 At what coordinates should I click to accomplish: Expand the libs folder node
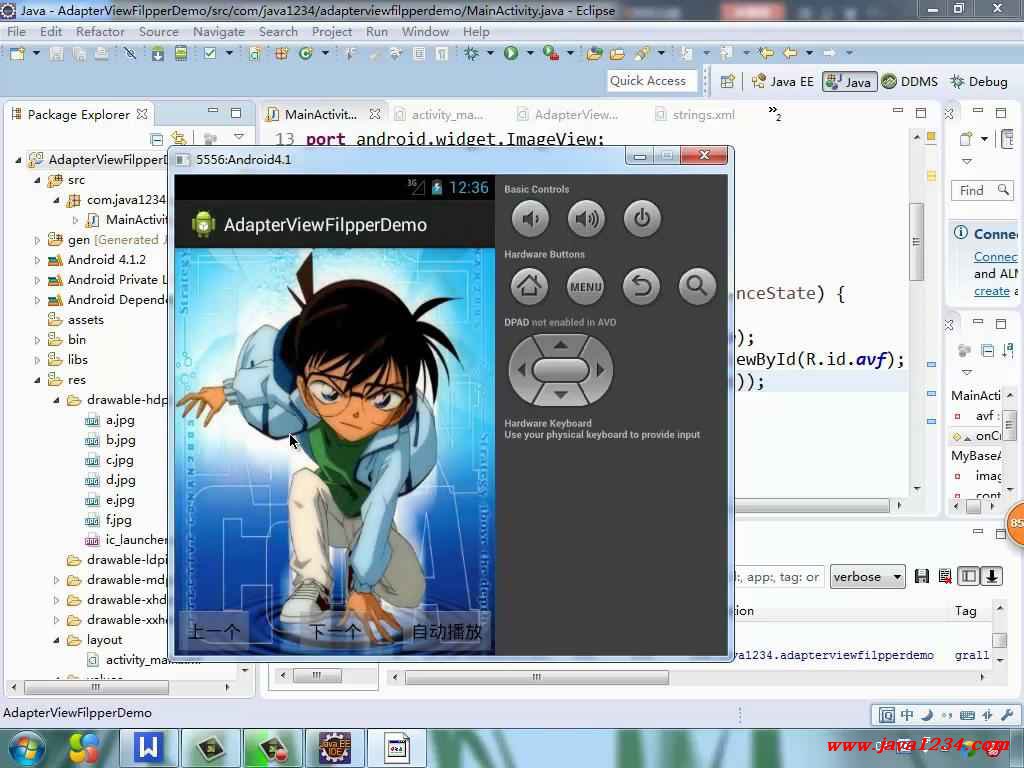click(37, 360)
